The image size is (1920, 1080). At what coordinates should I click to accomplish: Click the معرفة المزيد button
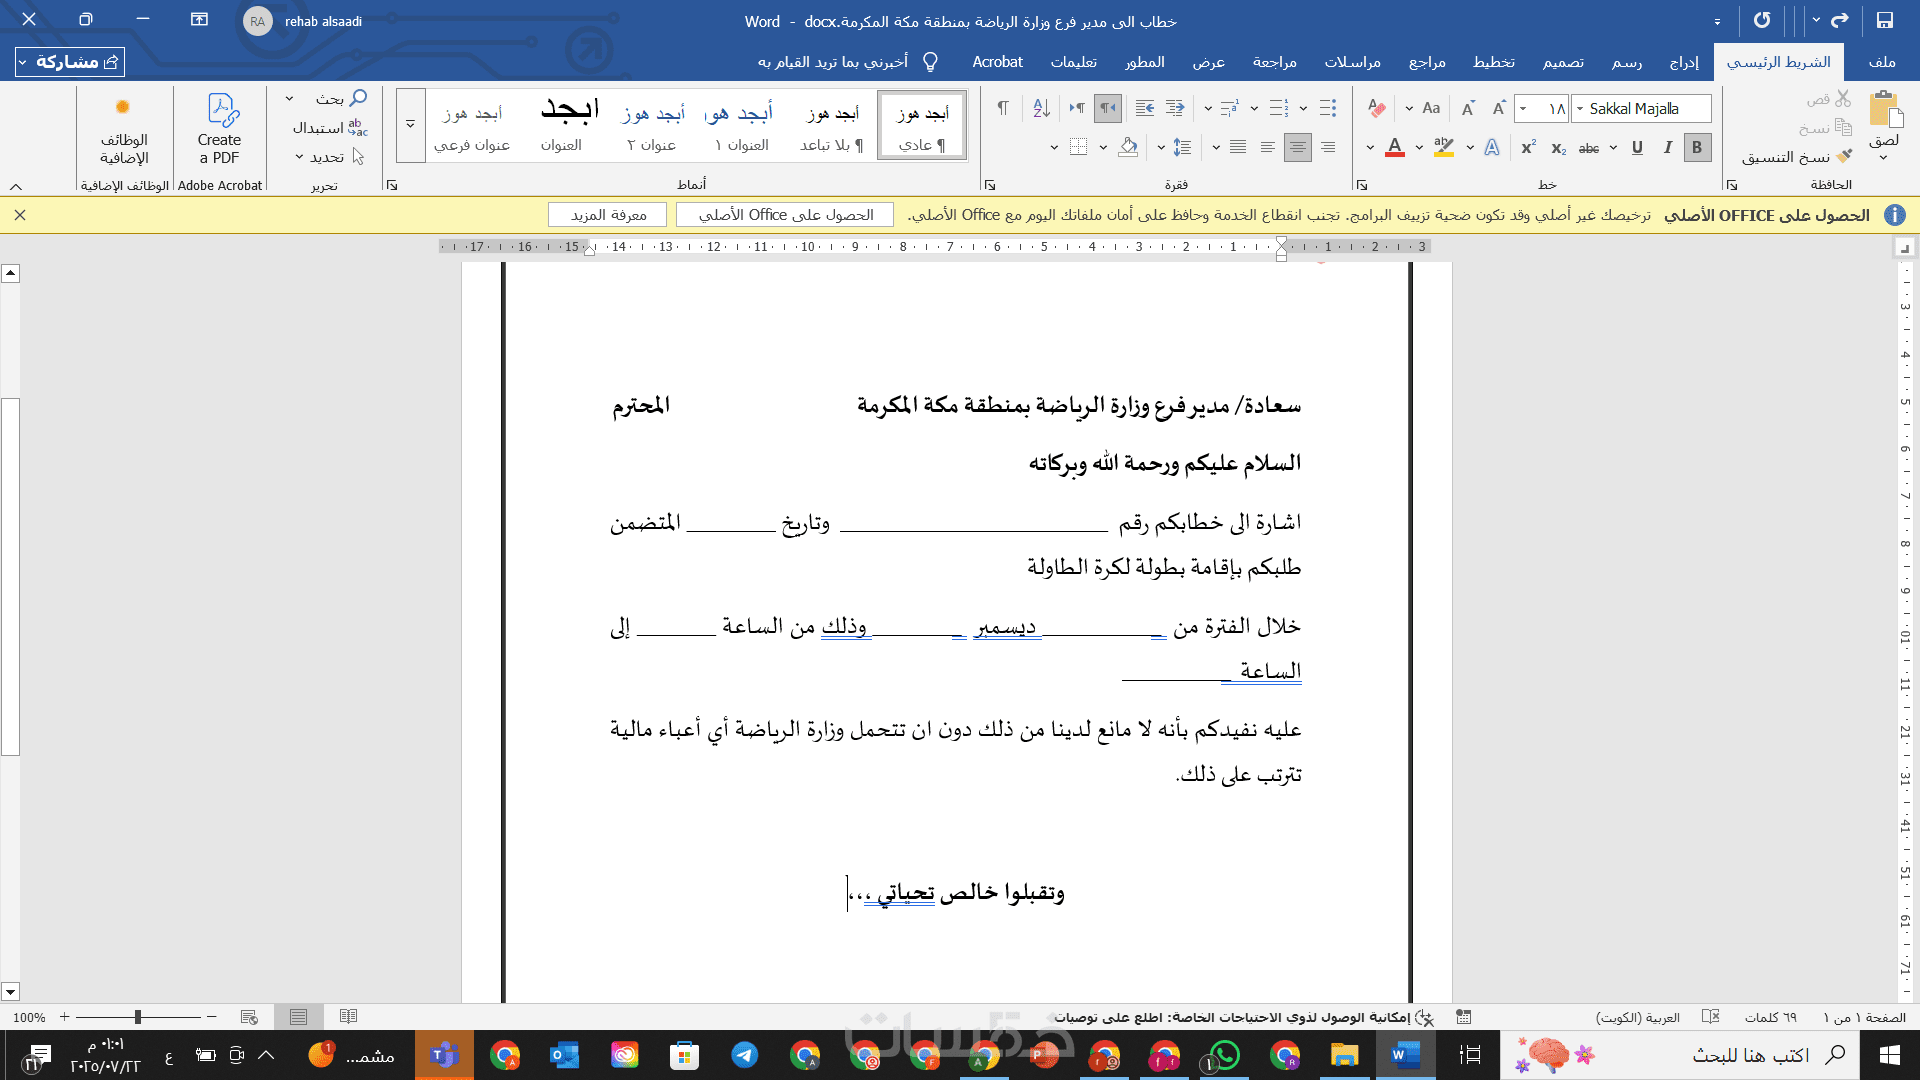point(608,215)
